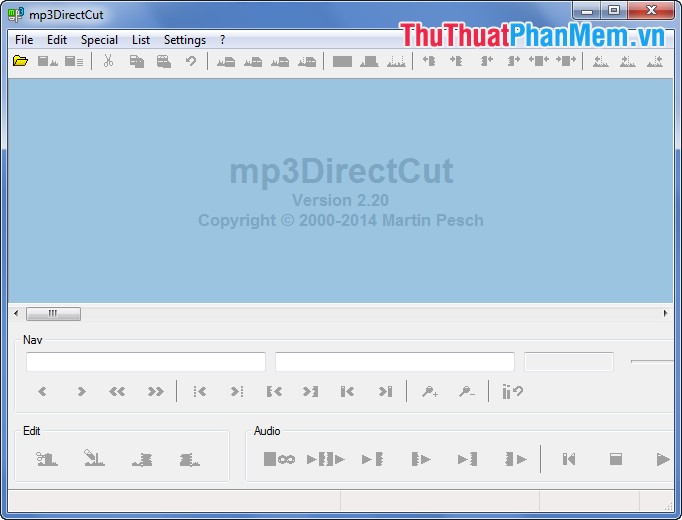
Task: Click the solid gray rectangle toolbar icon
Action: point(342,62)
